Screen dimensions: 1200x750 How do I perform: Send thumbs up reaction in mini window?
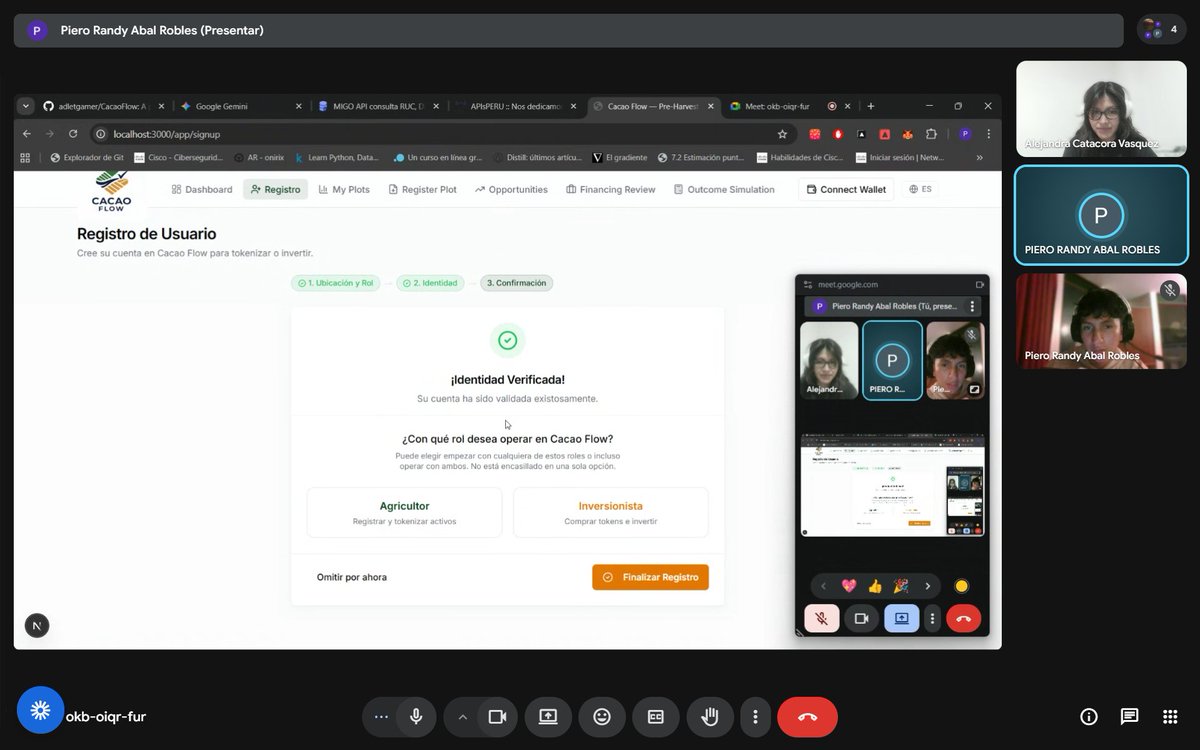[x=875, y=586]
